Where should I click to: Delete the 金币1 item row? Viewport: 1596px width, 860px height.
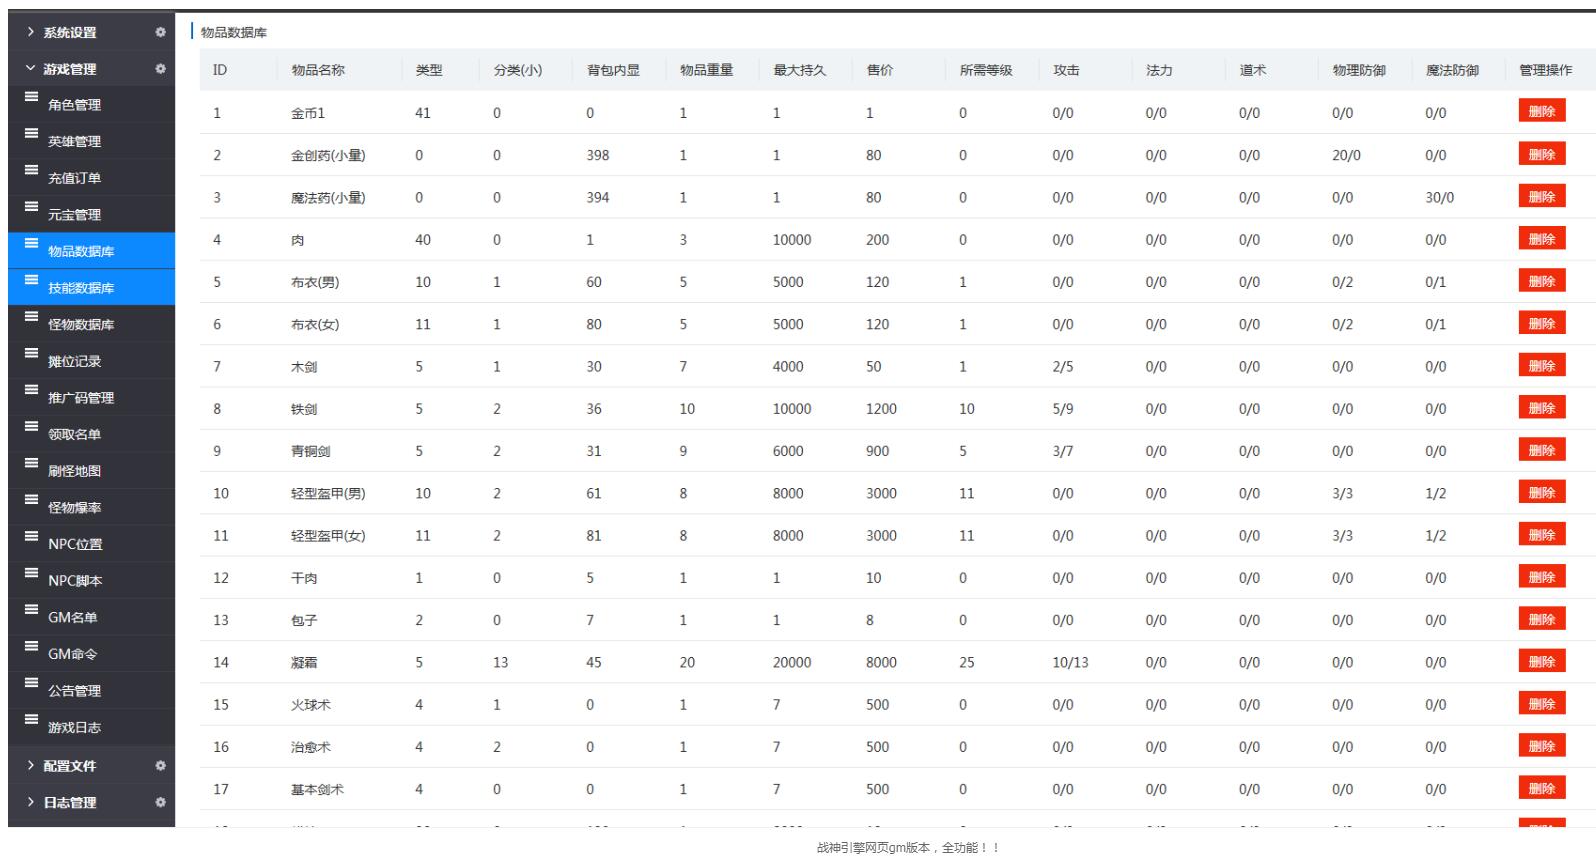point(1541,112)
